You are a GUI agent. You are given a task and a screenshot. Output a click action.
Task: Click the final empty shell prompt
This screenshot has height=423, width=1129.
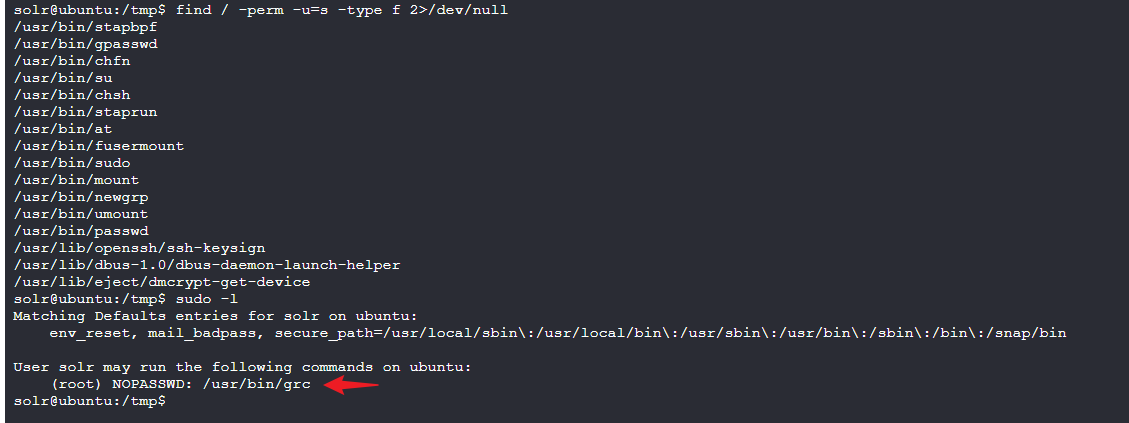click(90, 401)
